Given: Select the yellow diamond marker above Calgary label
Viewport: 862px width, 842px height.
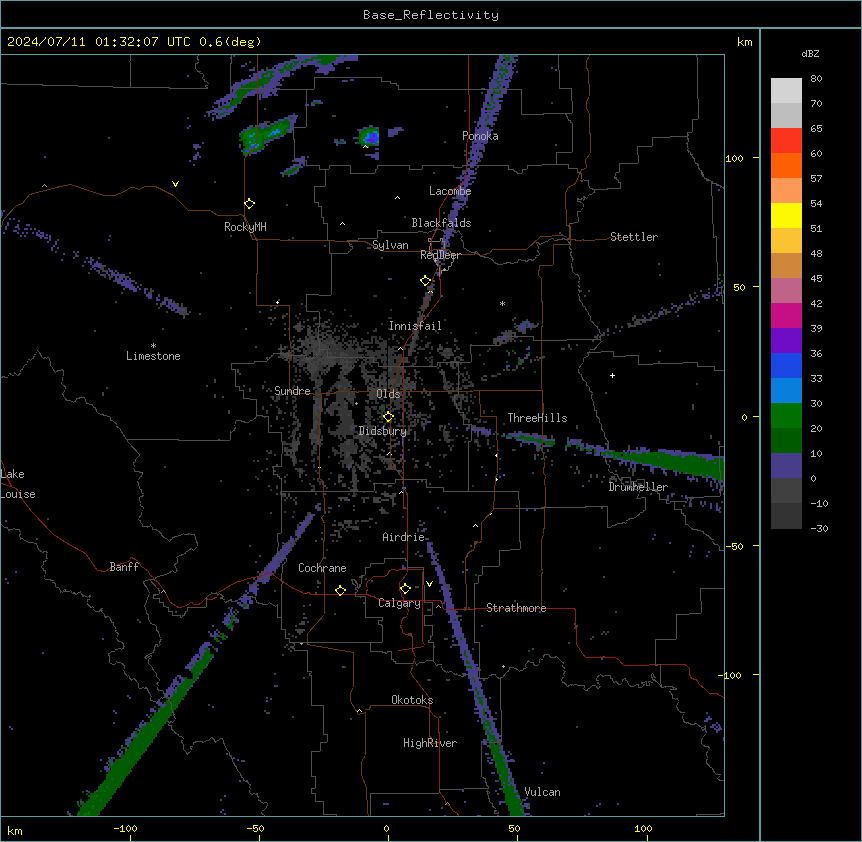Looking at the screenshot, I should click(405, 589).
